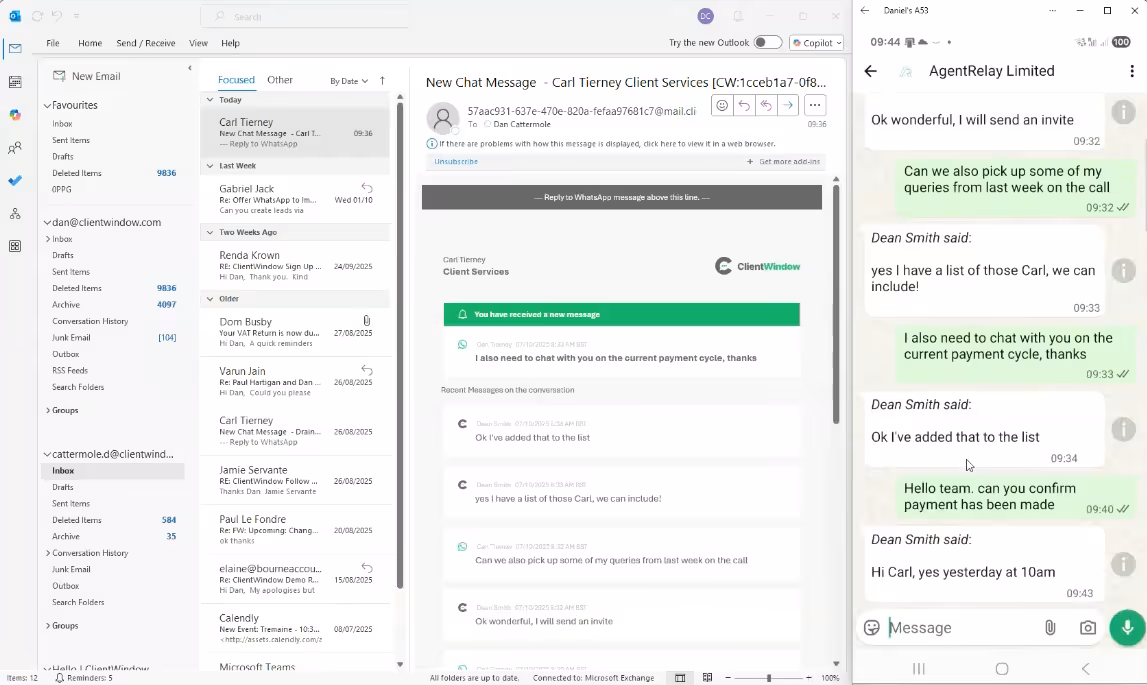Click the New Email button

click(87, 76)
